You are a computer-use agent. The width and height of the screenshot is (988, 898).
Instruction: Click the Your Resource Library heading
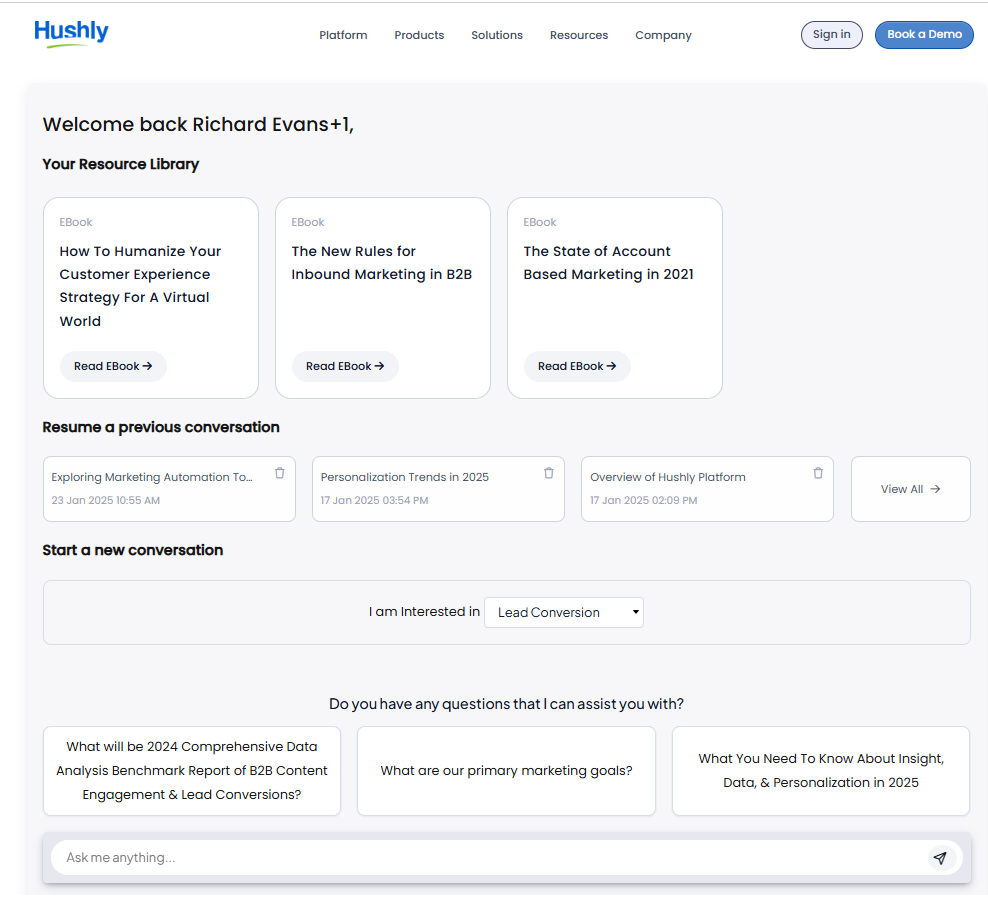[121, 164]
